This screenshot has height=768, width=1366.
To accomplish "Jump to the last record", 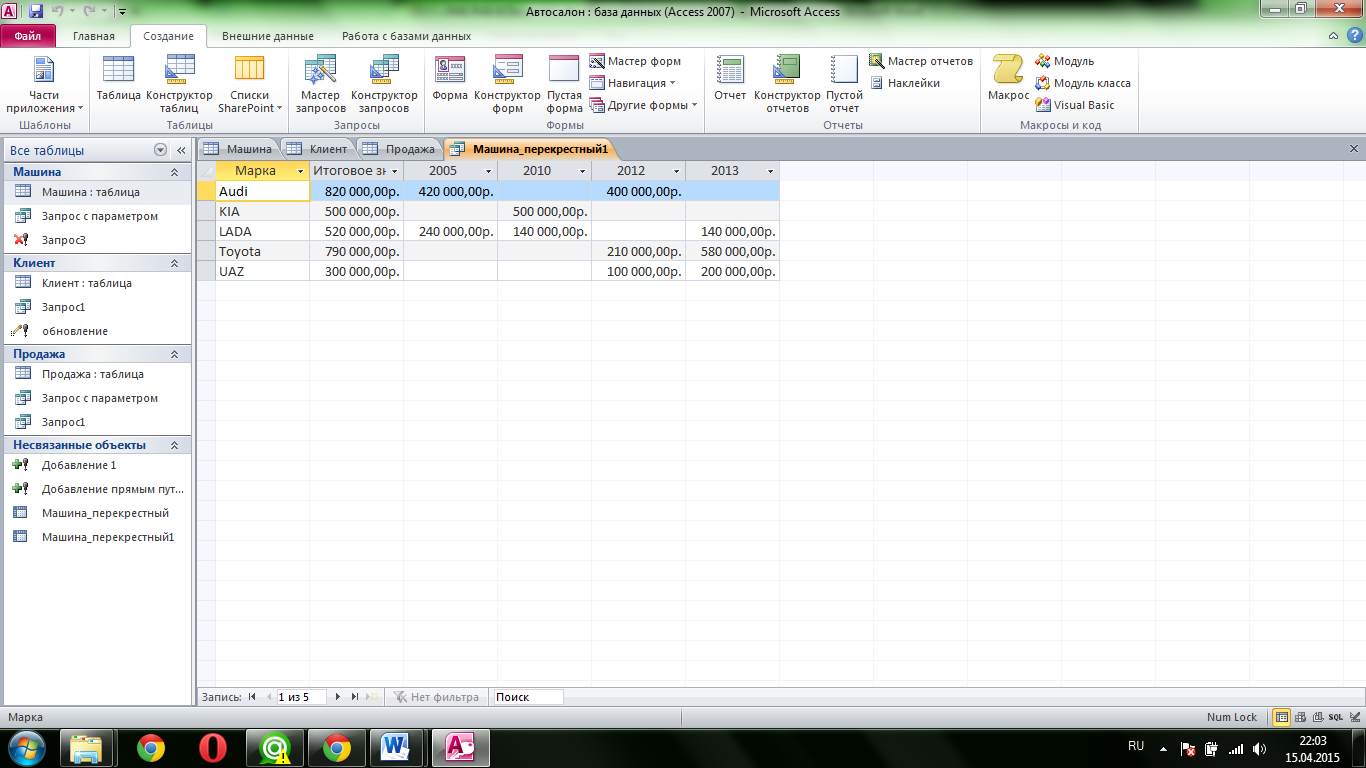I will (355, 697).
